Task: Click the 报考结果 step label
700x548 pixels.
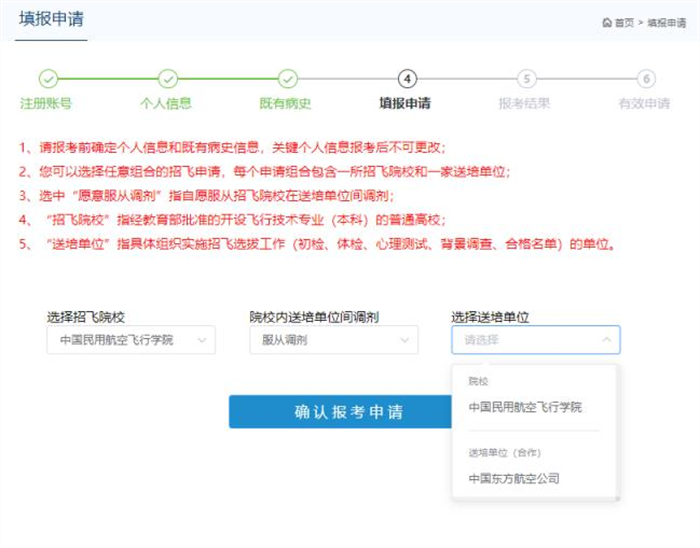Action: pos(525,103)
